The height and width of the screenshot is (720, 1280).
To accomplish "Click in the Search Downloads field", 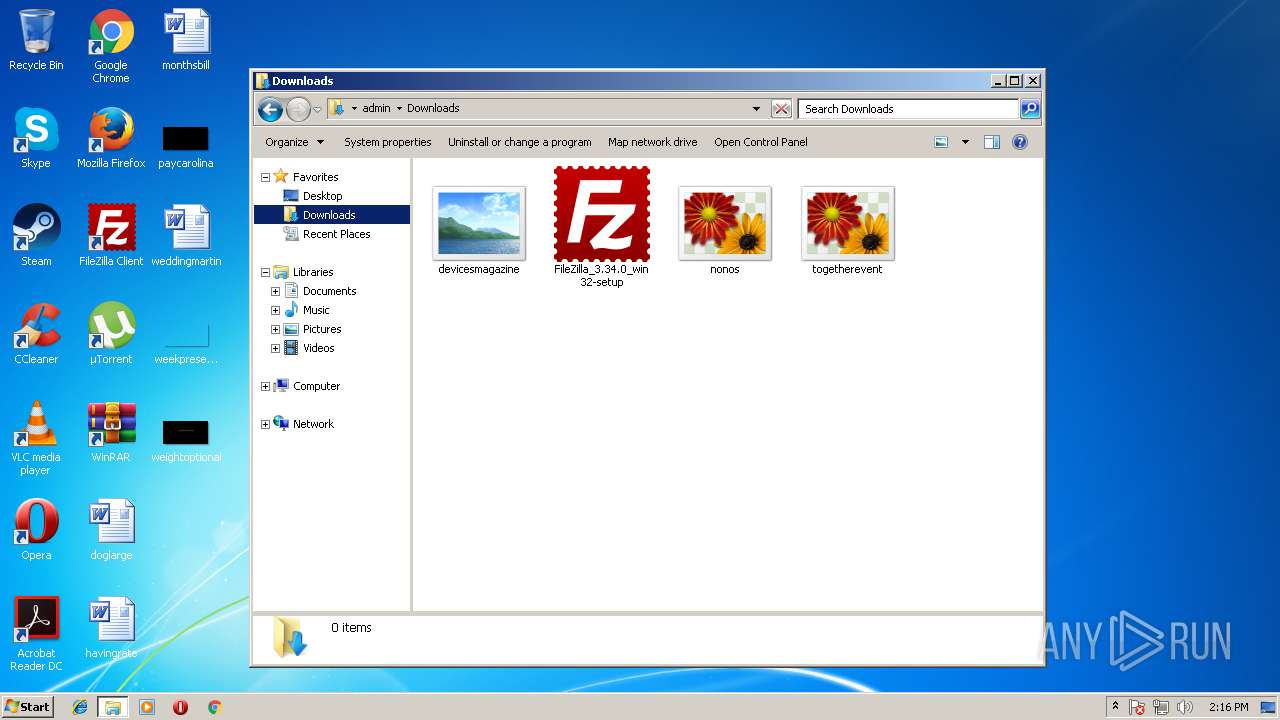I will pyautogui.click(x=908, y=109).
